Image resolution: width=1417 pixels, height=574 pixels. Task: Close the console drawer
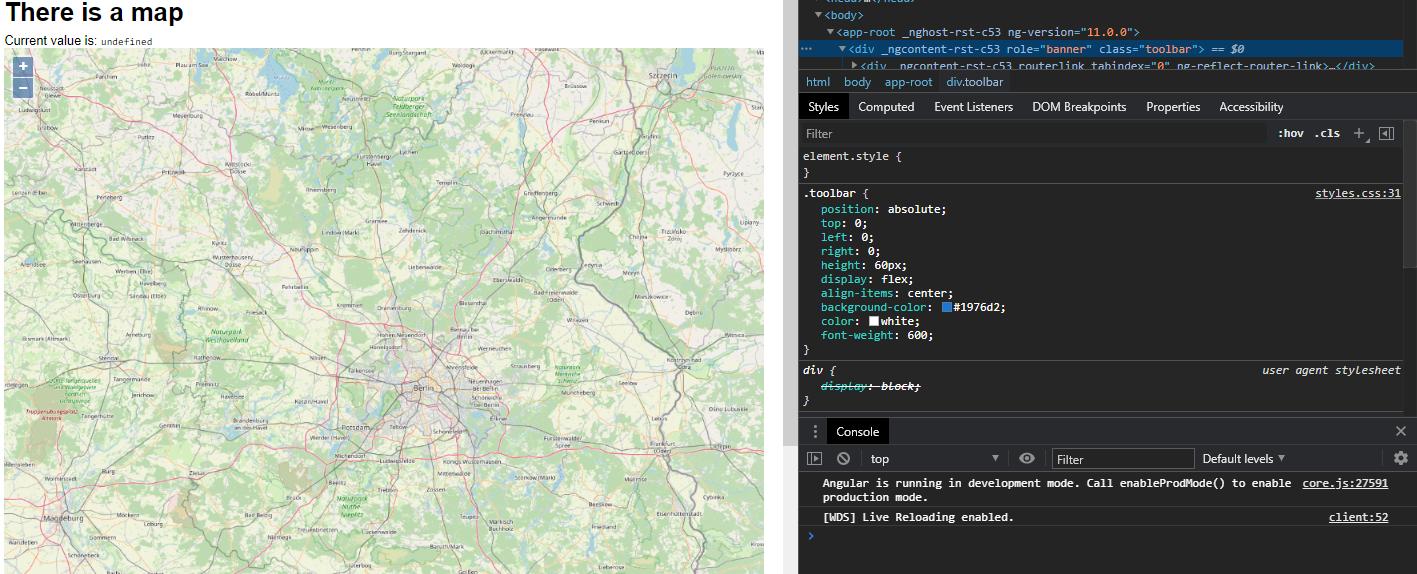coord(1400,431)
